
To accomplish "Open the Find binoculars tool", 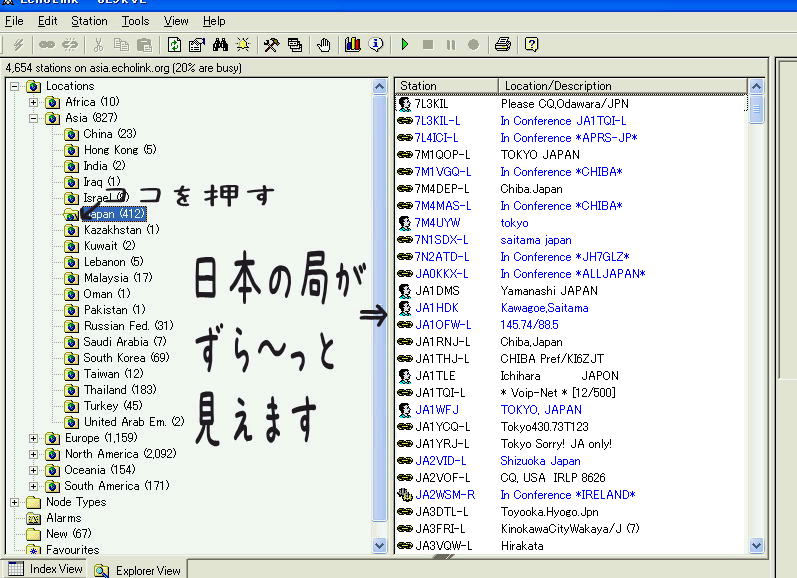I will [220, 45].
